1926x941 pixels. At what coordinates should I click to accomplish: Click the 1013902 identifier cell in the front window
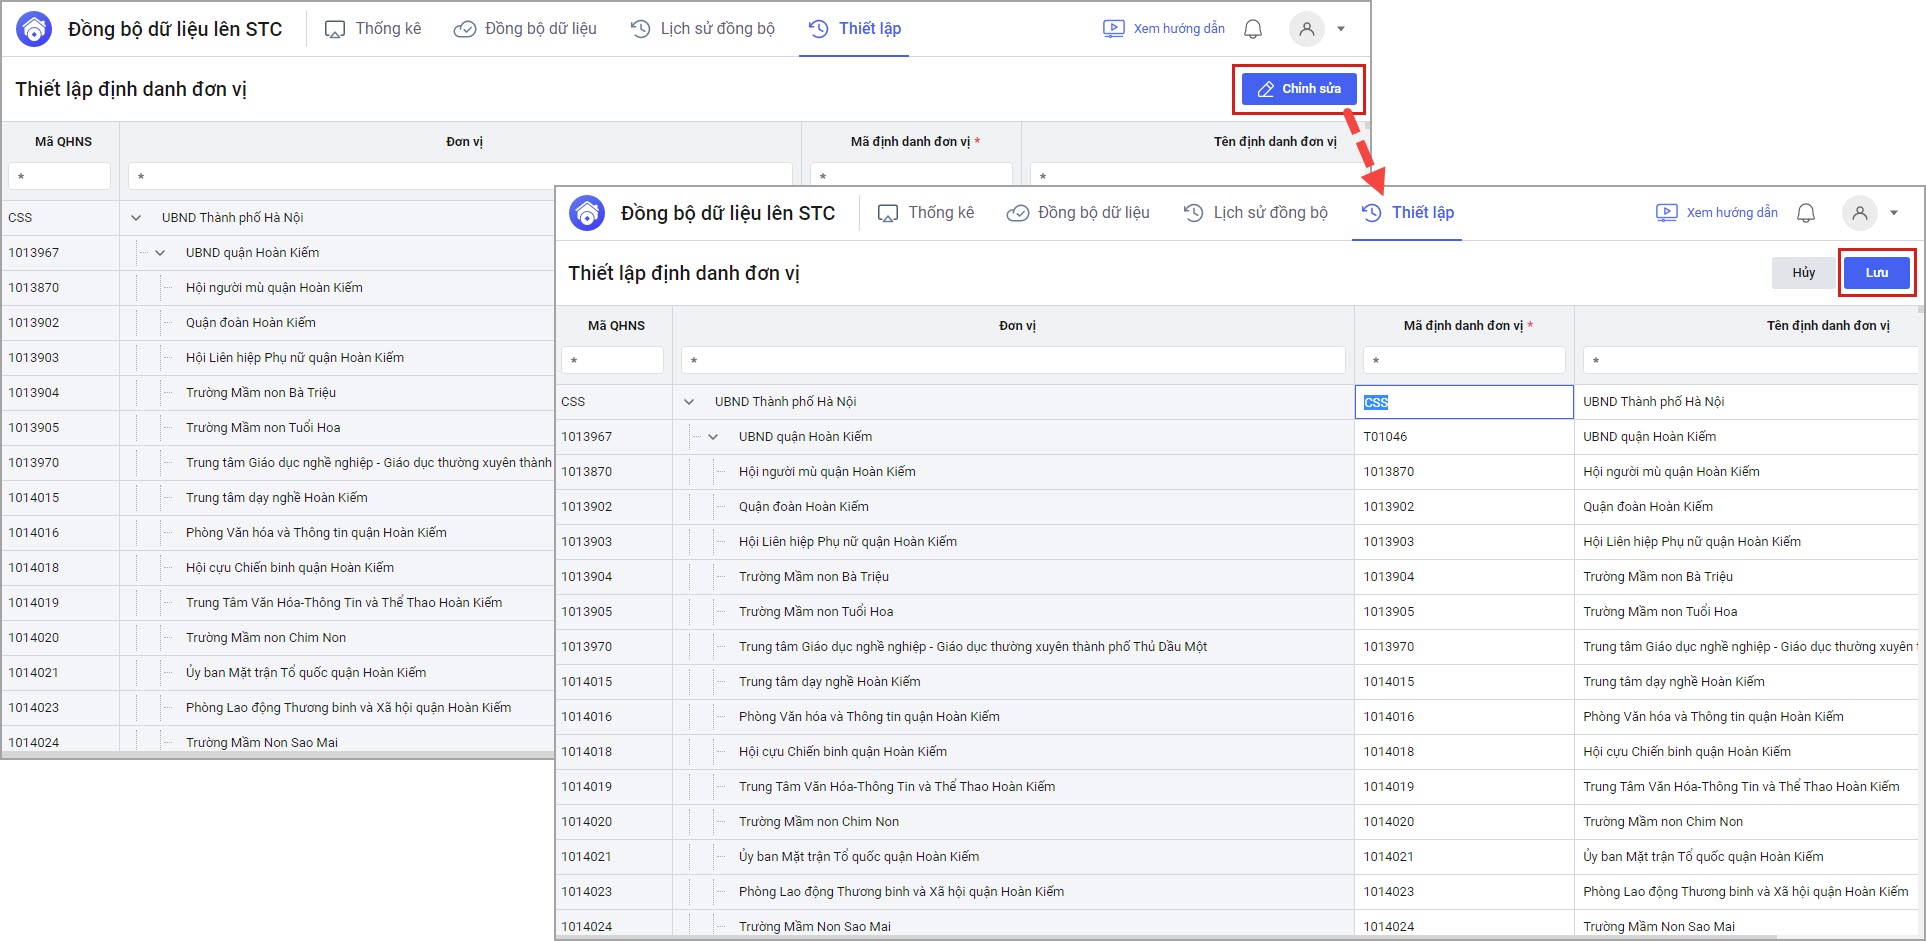(1464, 507)
